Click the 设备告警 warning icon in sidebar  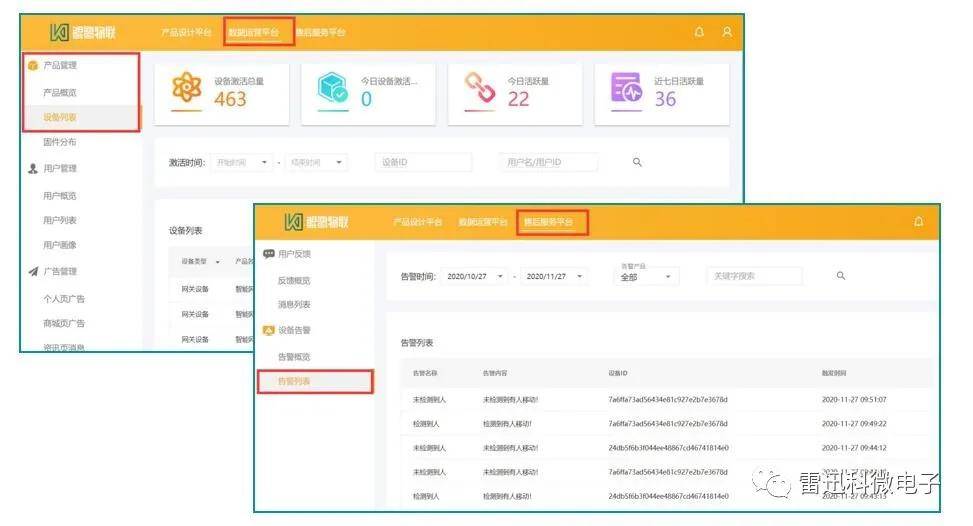coord(268,330)
